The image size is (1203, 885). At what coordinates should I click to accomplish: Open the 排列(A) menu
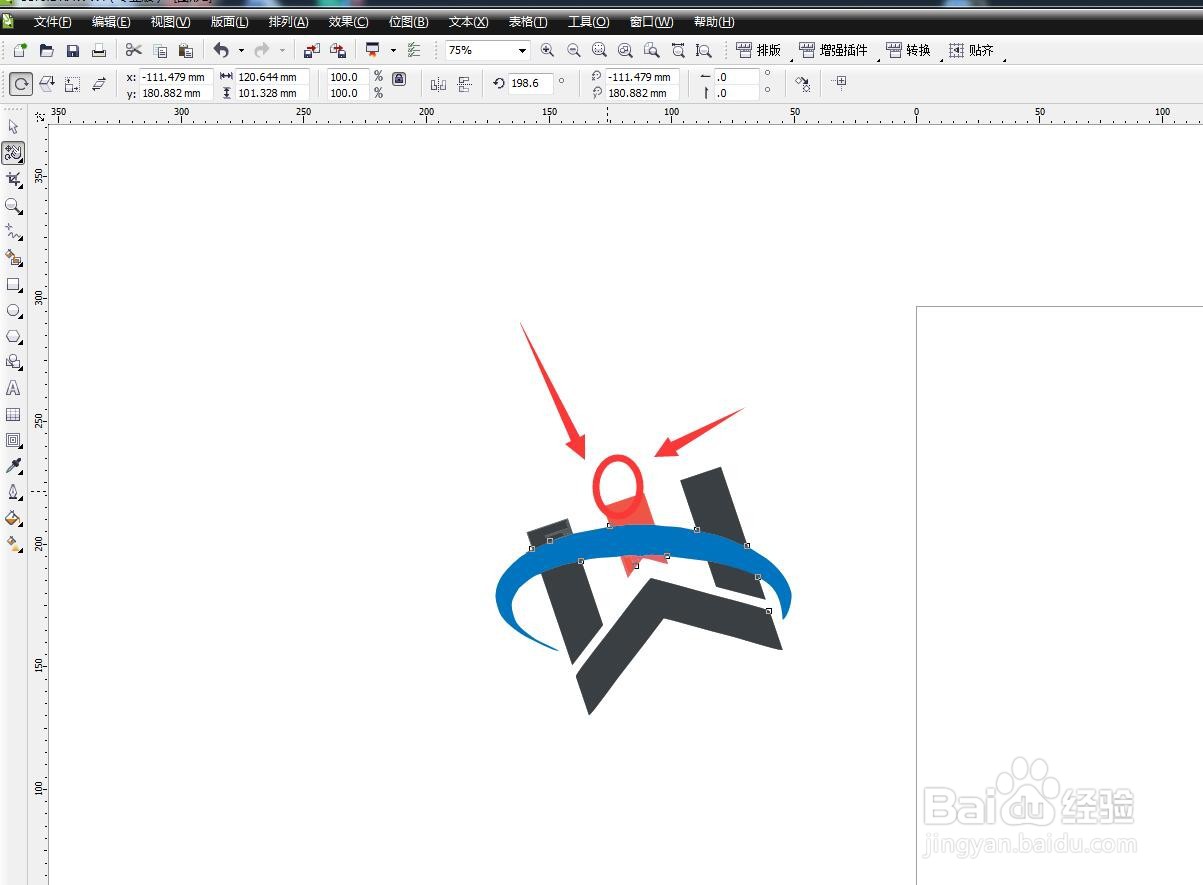(x=288, y=22)
